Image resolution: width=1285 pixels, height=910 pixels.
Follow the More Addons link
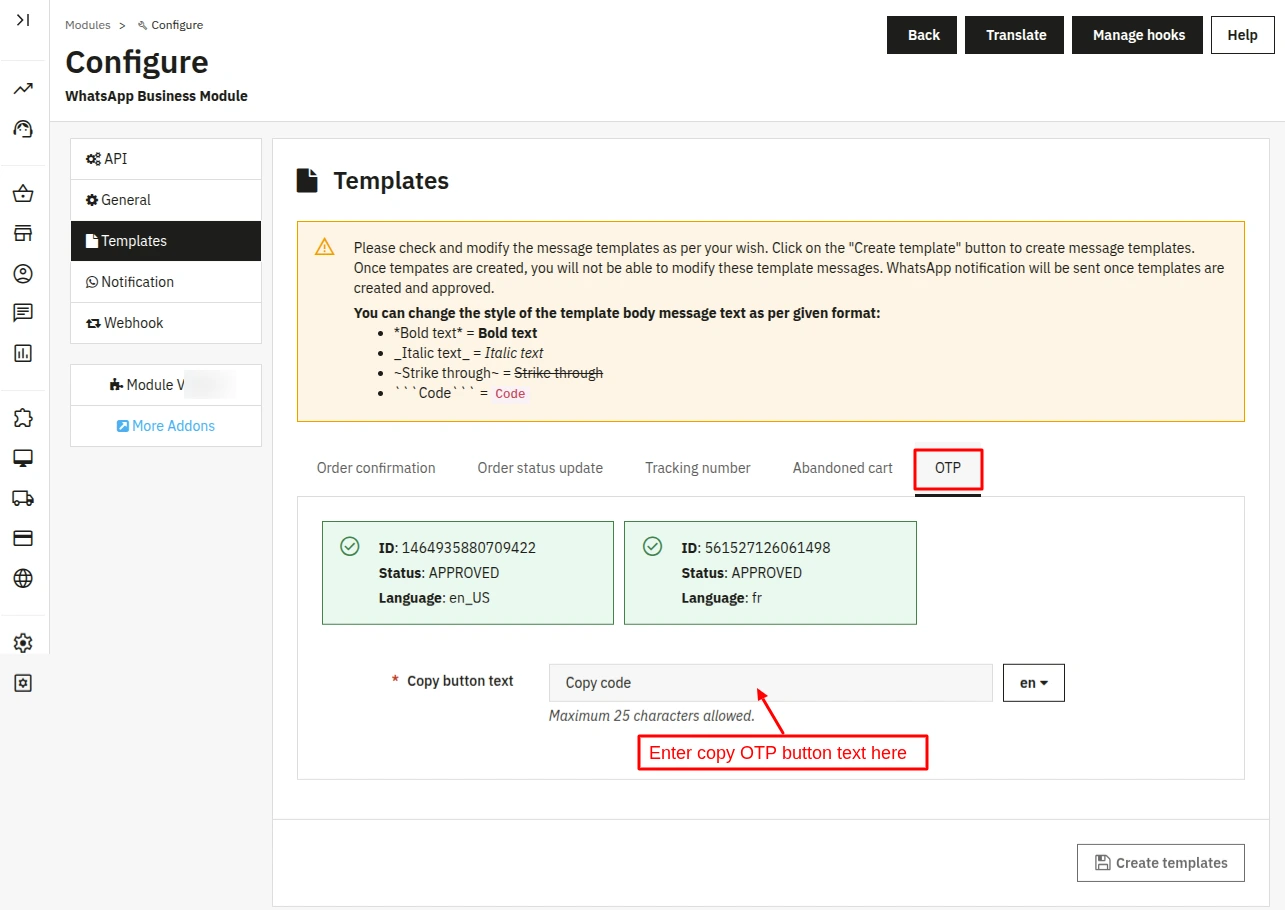tap(166, 426)
